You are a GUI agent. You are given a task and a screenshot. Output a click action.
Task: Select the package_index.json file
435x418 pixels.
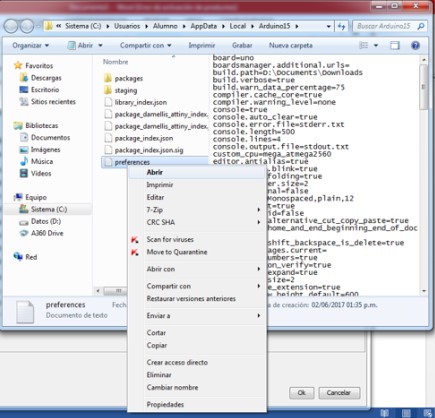(x=139, y=138)
